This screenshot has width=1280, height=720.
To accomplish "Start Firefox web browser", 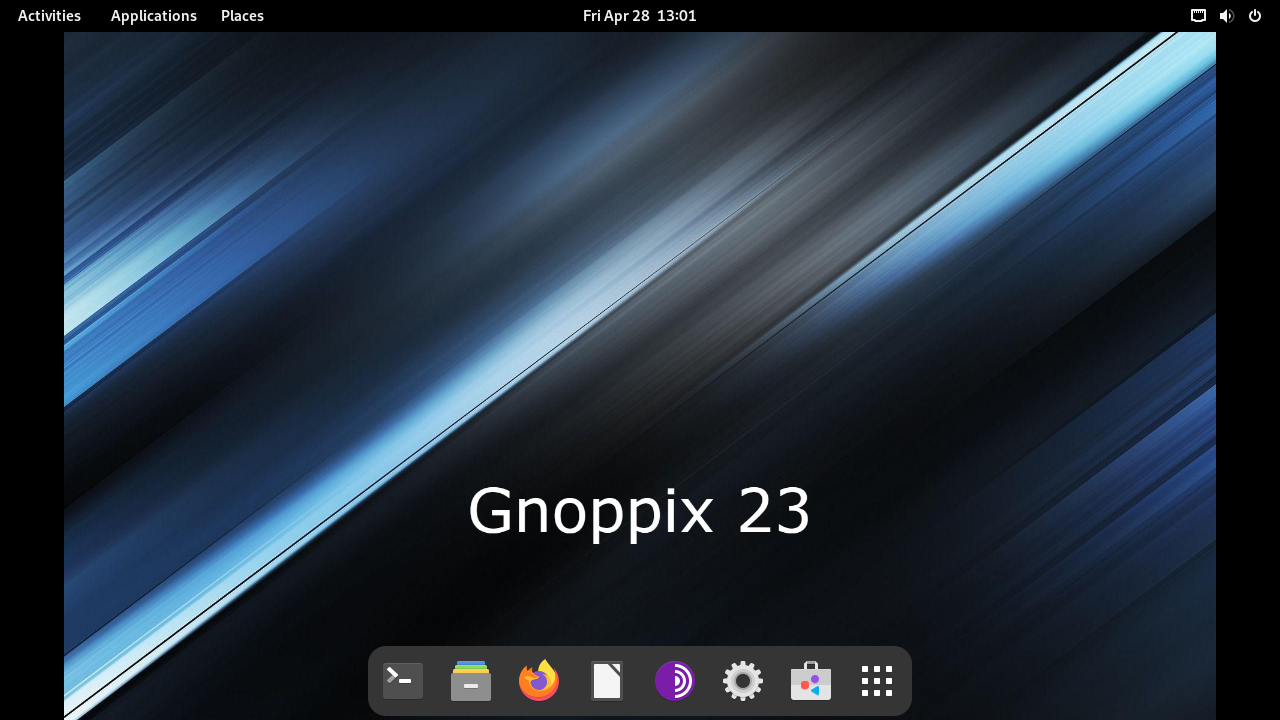I will [x=539, y=681].
